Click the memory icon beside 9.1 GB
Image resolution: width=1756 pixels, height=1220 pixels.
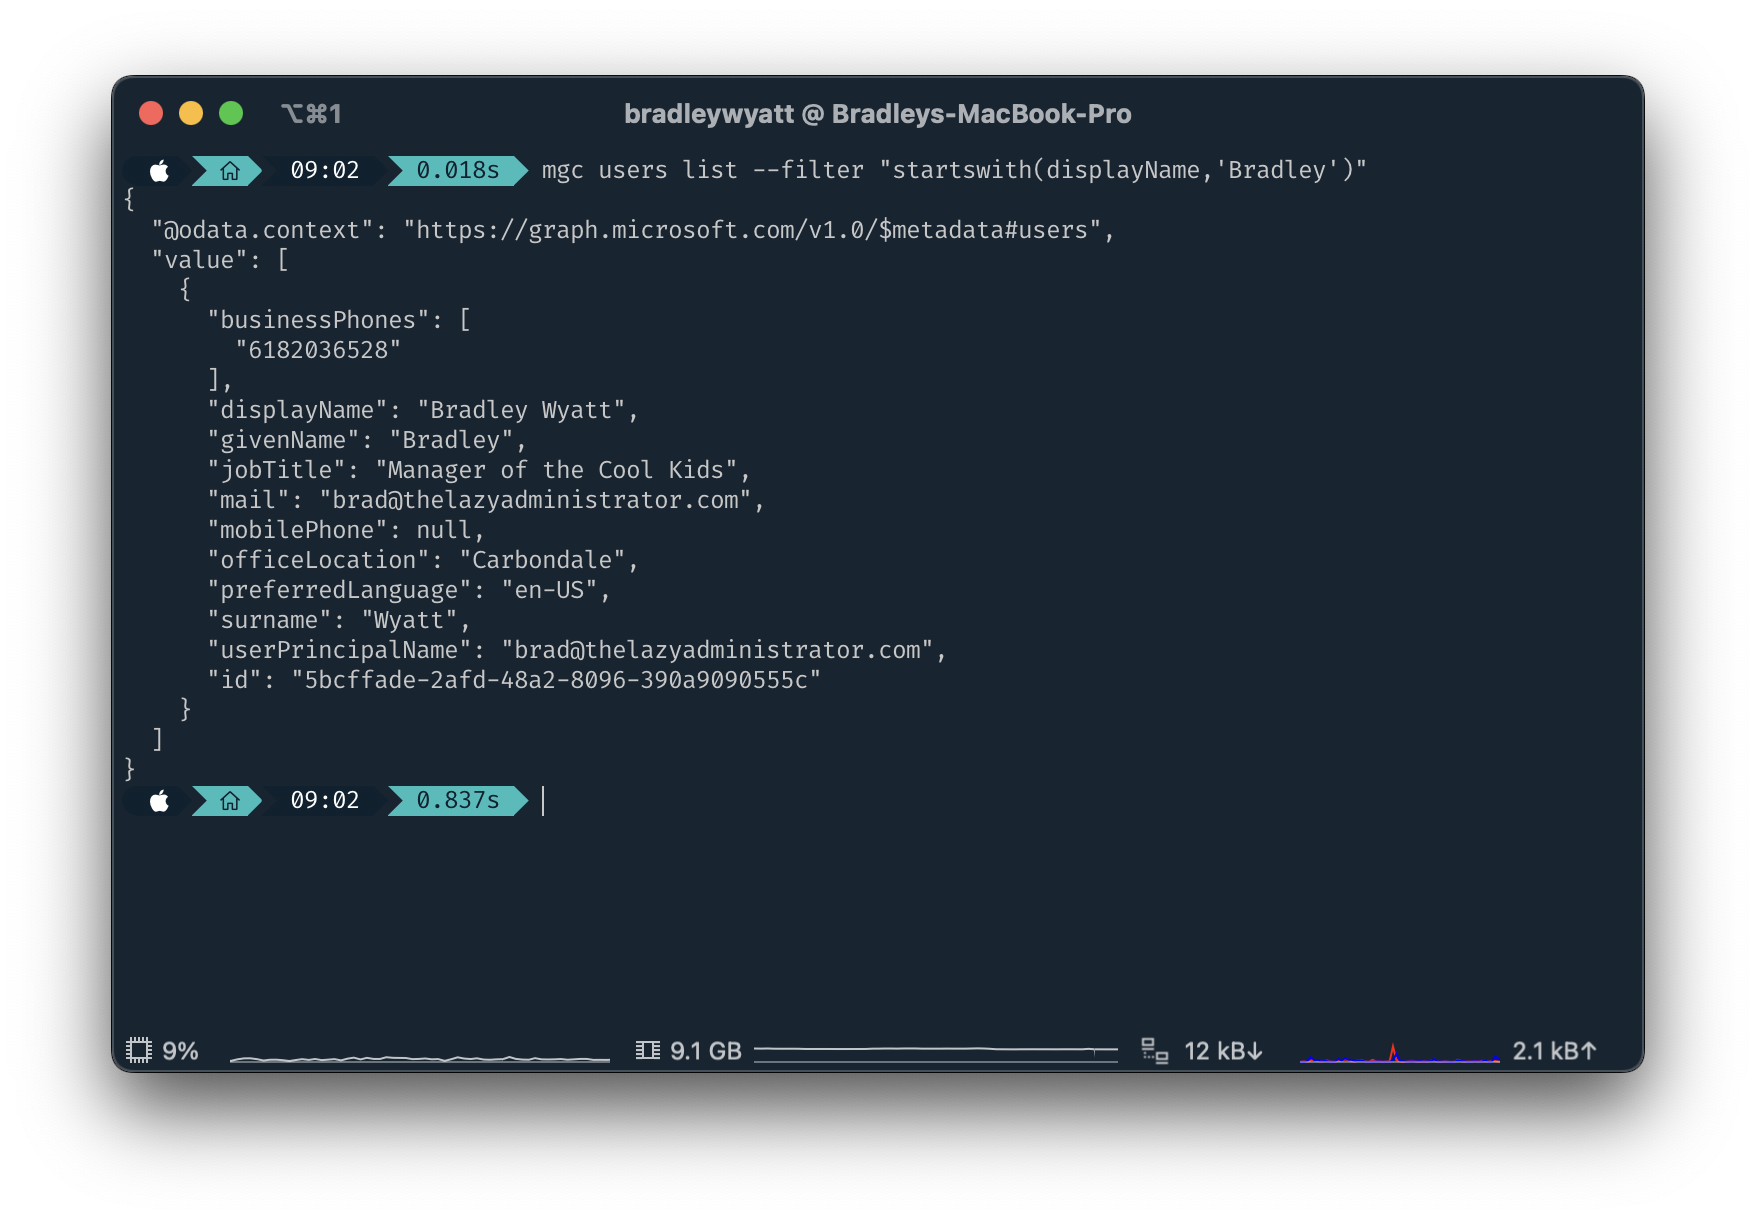point(647,1050)
